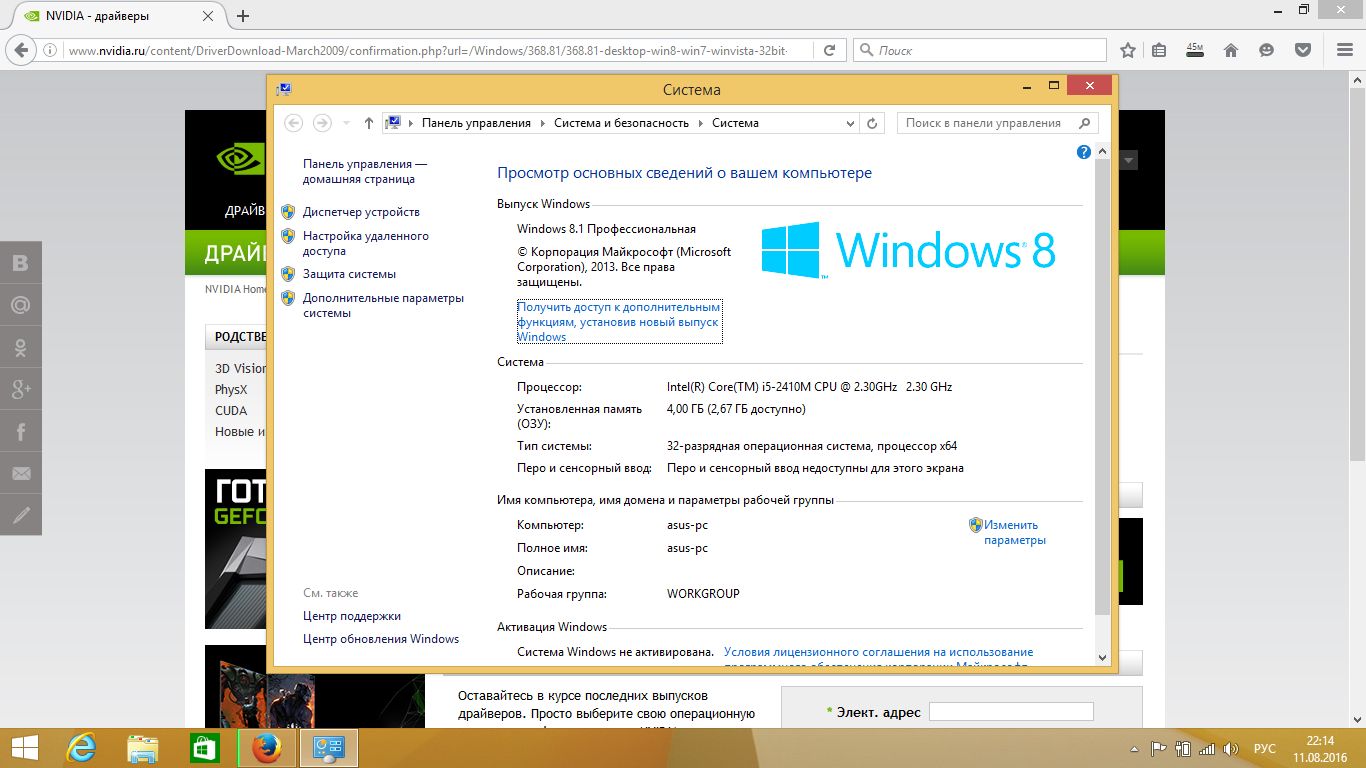This screenshot has width=1366, height=768.
Task: Launch Internet Explorer from taskbar
Action: [x=81, y=748]
